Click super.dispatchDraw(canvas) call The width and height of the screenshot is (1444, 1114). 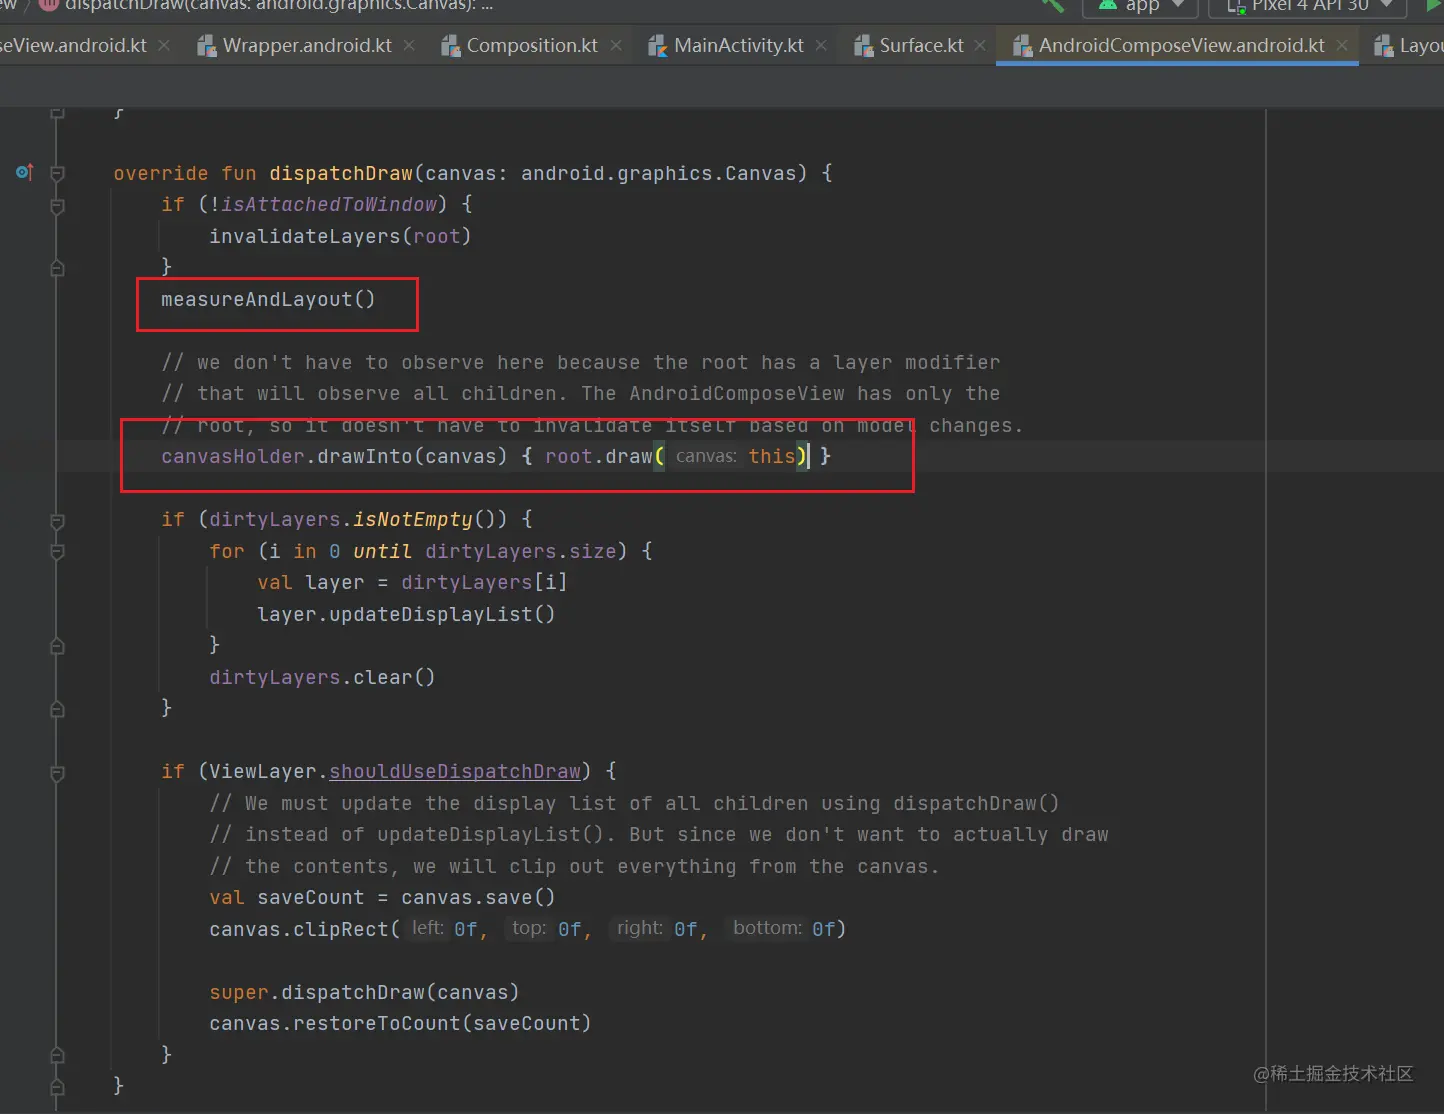click(364, 992)
